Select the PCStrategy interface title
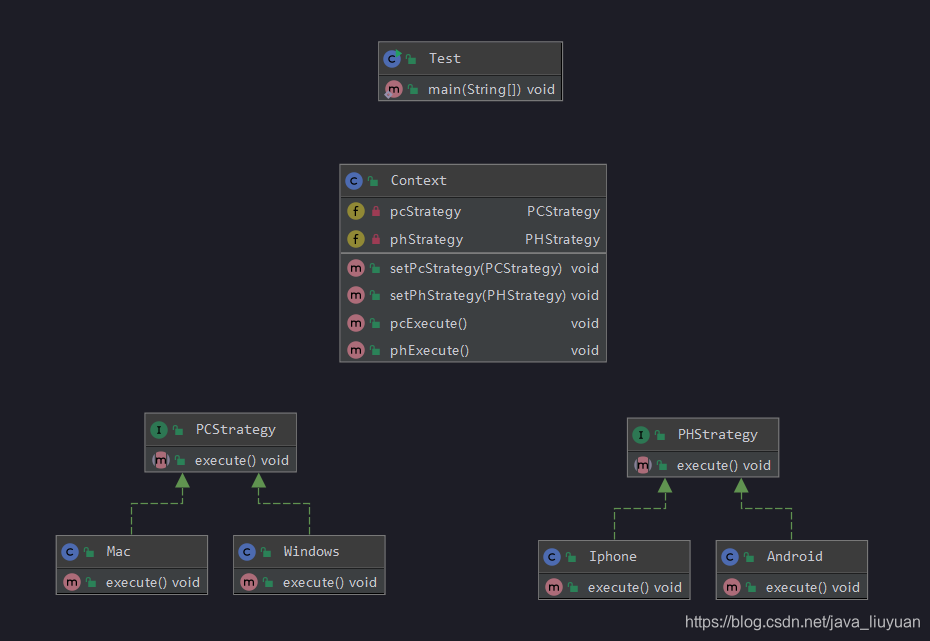The height and width of the screenshot is (641, 930). coord(236,429)
